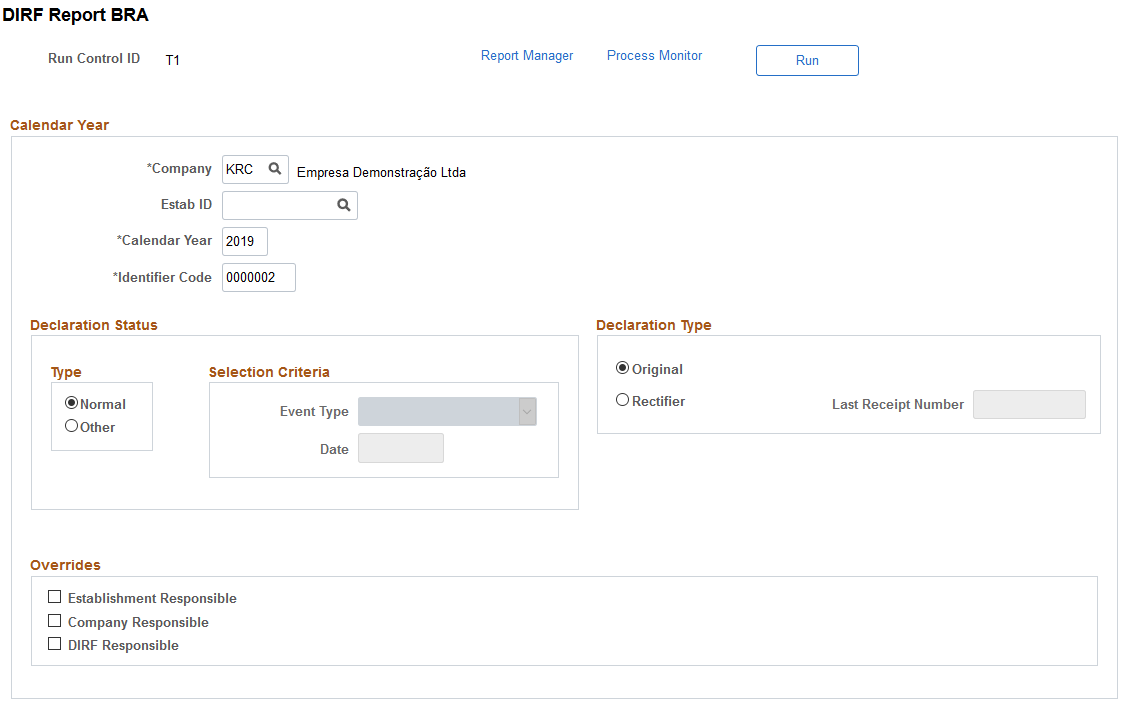The height and width of the screenshot is (705, 1124).
Task: Click the Run Control ID value T1
Action: pyautogui.click(x=173, y=60)
